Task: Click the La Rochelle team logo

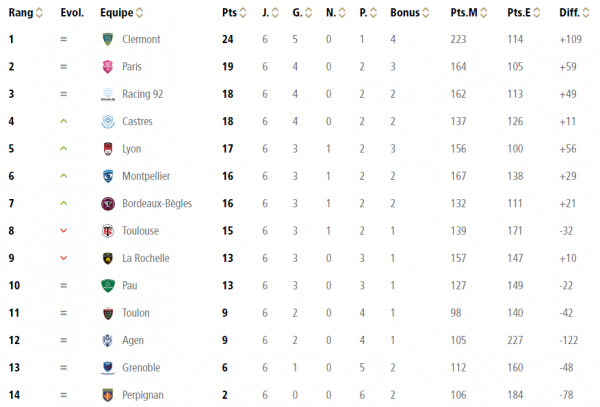Action: (x=107, y=258)
